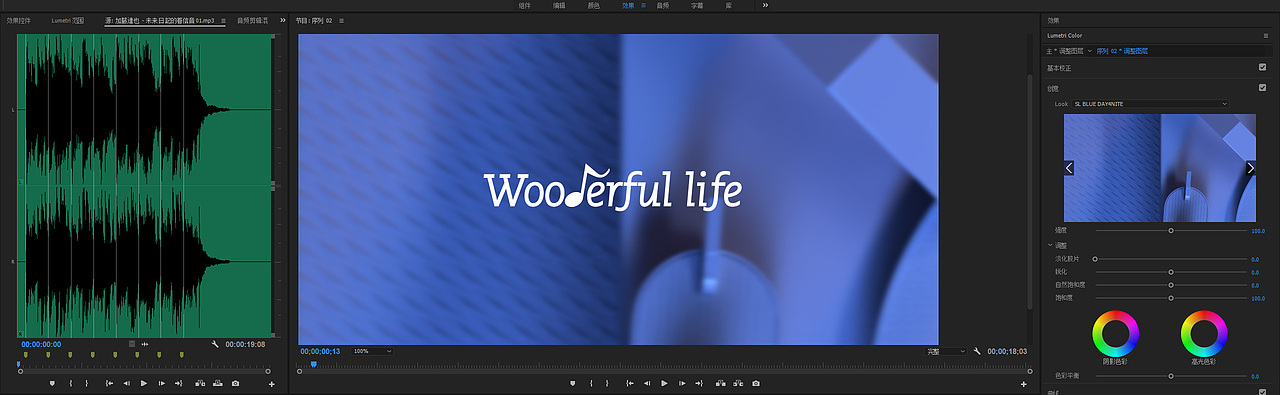Viewport: 1280px width, 395px height.
Task: Click drag audio only icon in Source monitor
Action: (145, 344)
